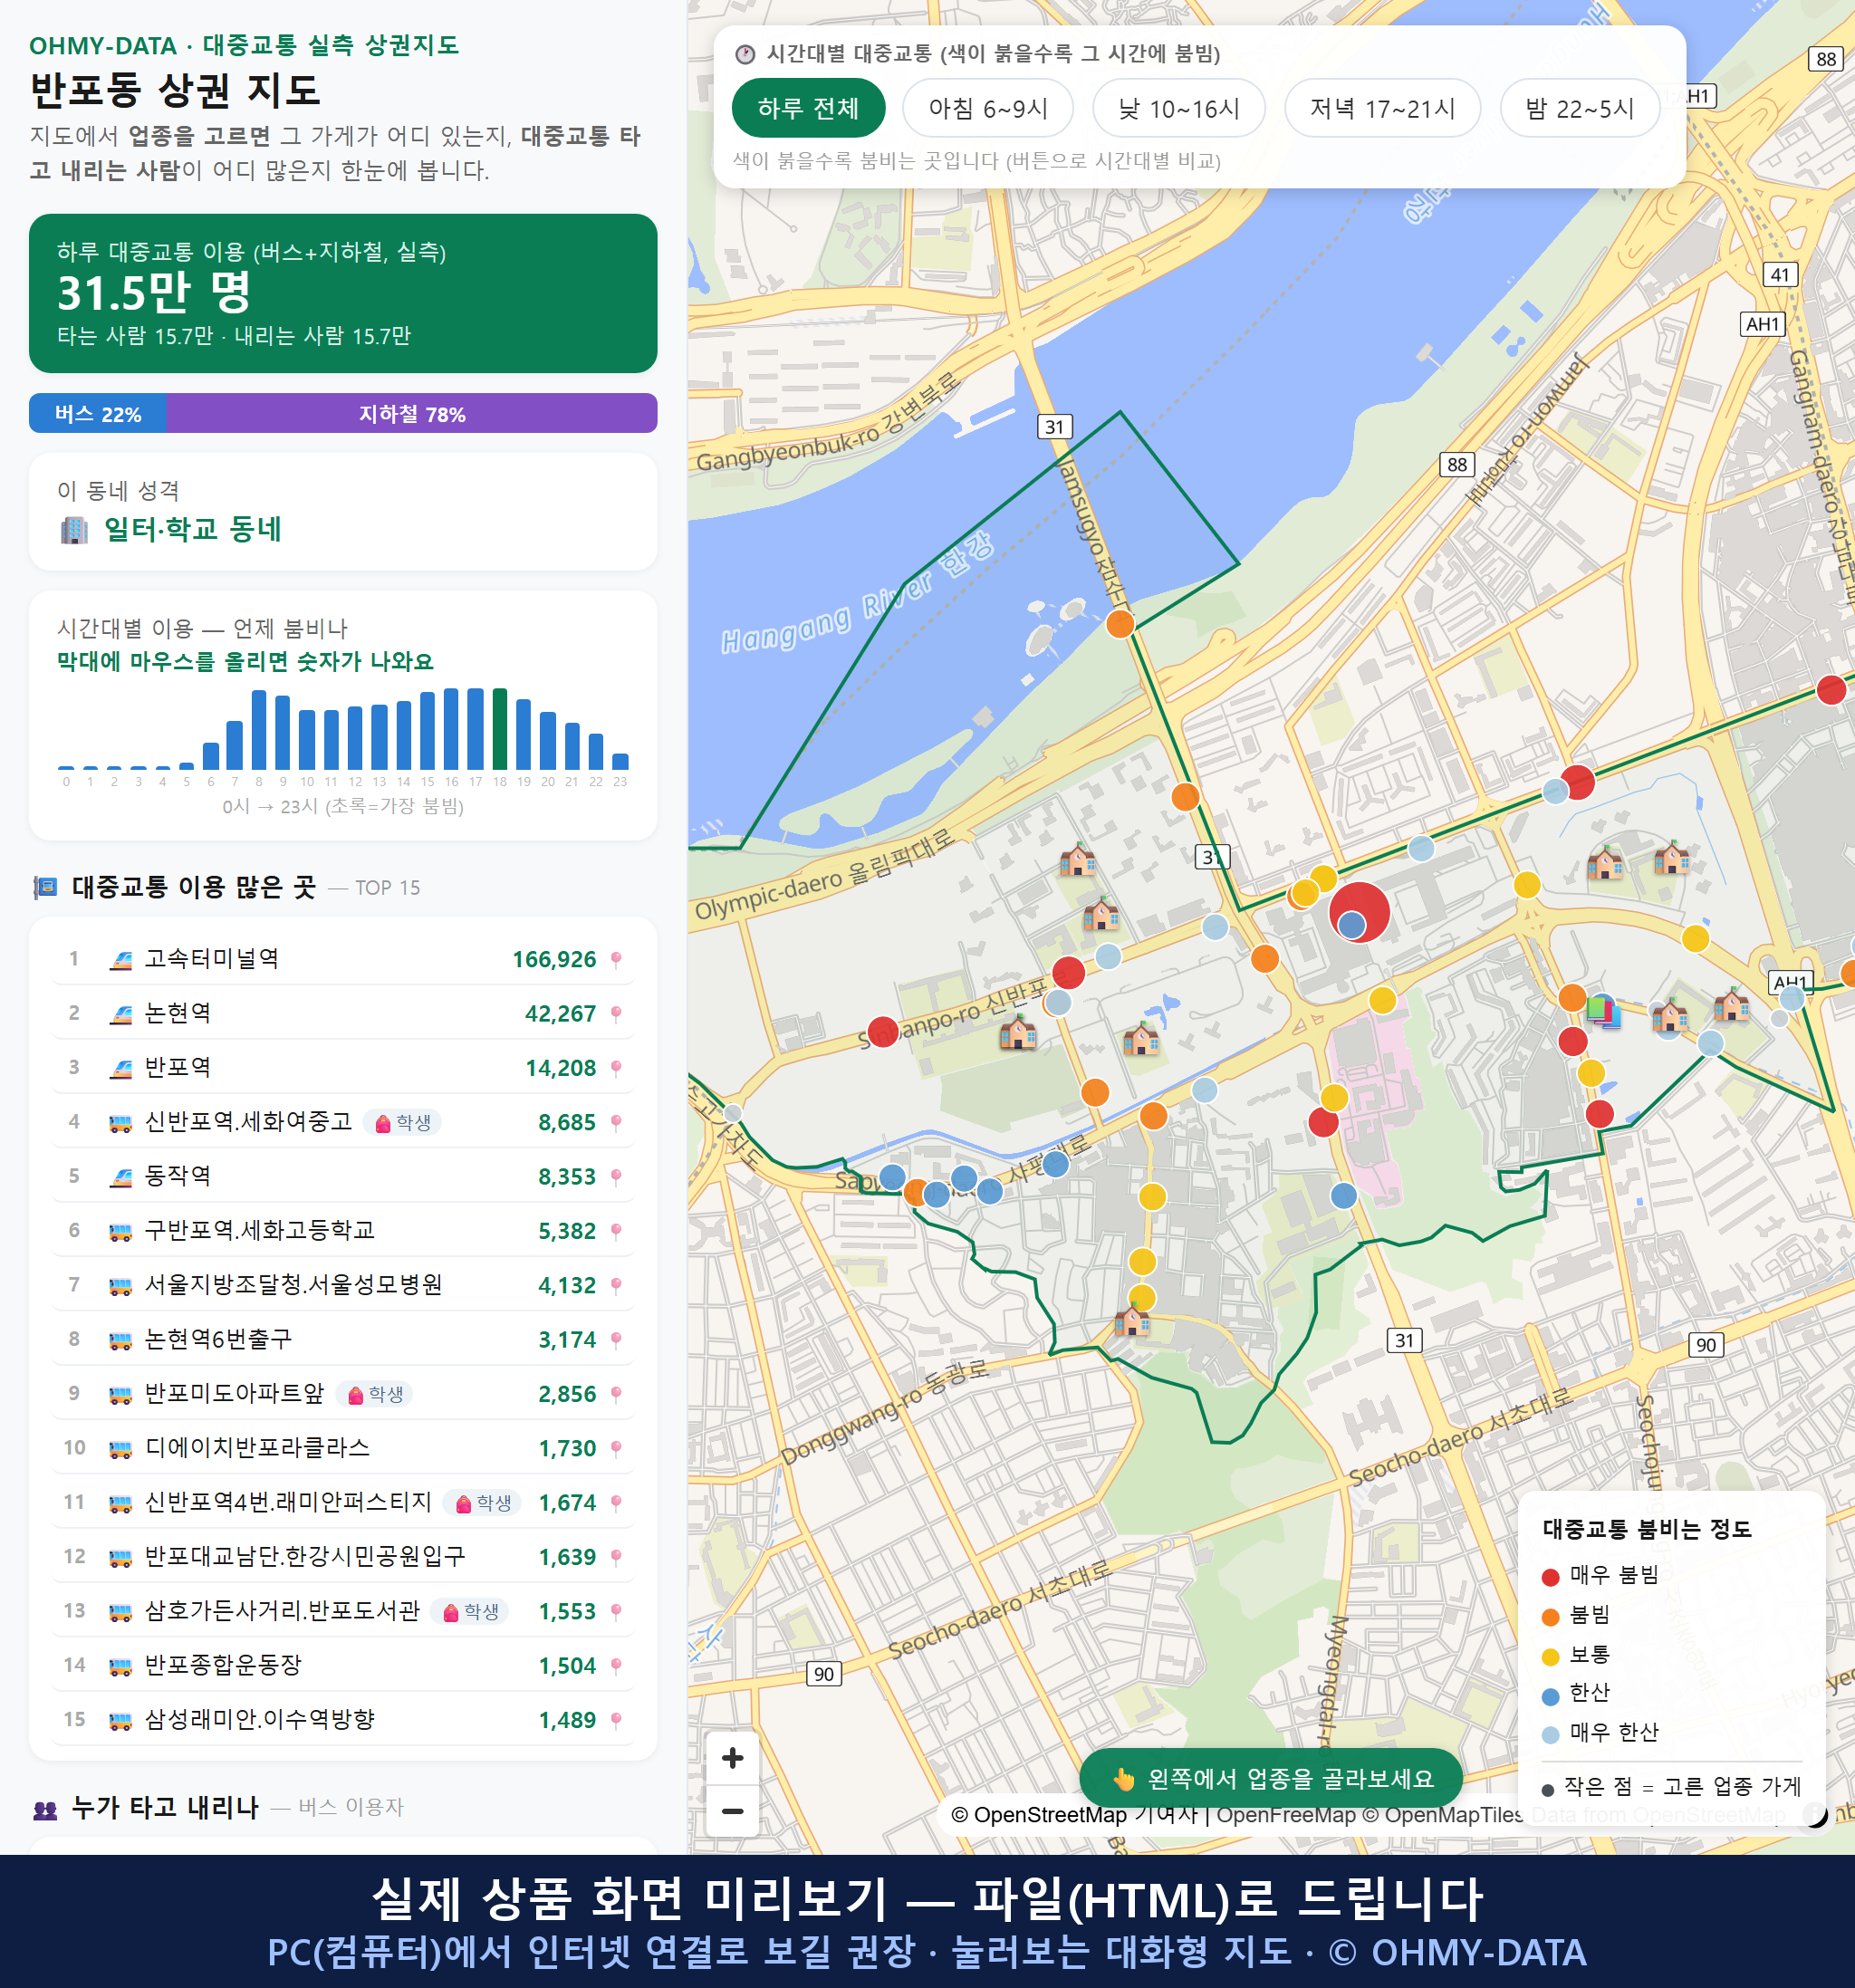Click the map pin beside 삼성래미안.이수역방향
1855x1988 pixels.
coord(616,1720)
